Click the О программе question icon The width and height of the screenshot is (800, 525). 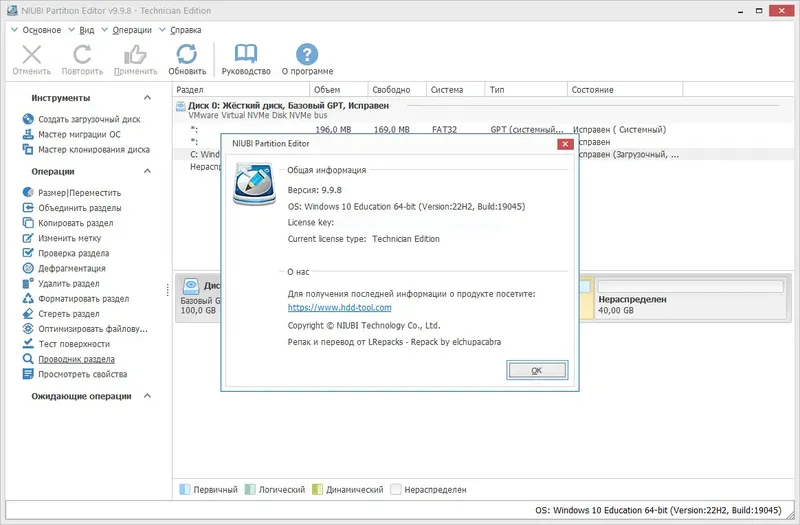[307, 55]
